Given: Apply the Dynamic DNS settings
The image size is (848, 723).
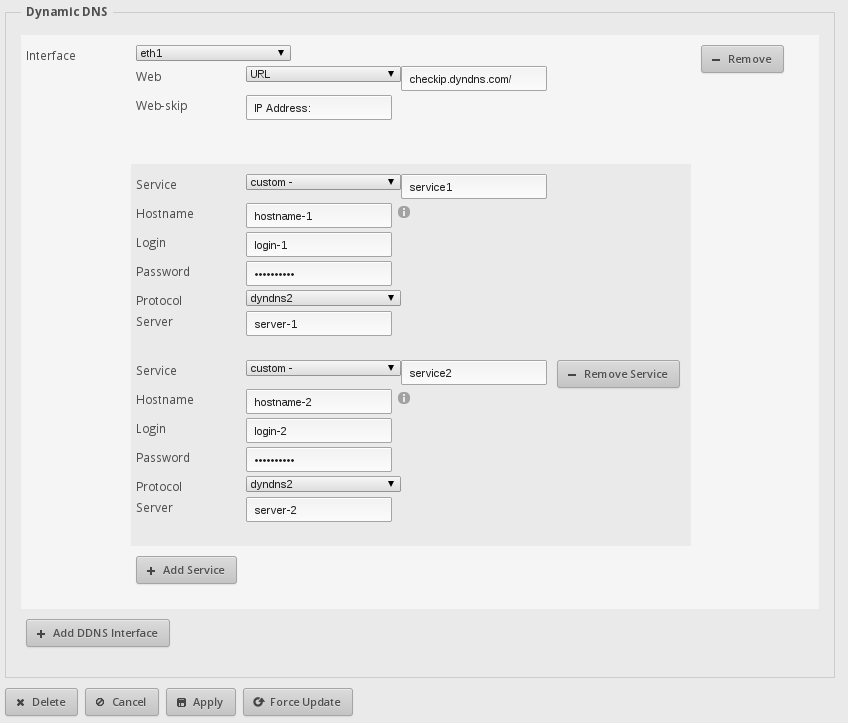Looking at the screenshot, I should coord(201,702).
